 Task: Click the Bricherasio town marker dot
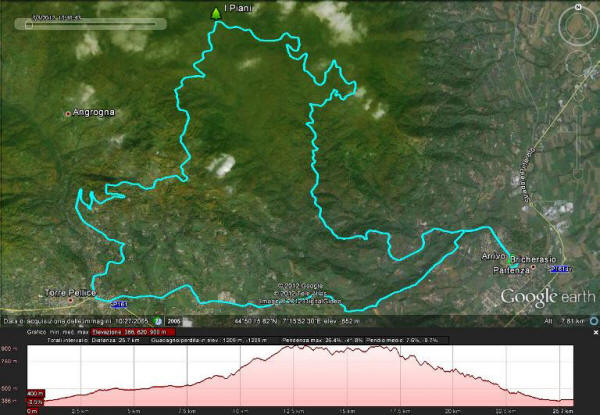click(x=533, y=267)
